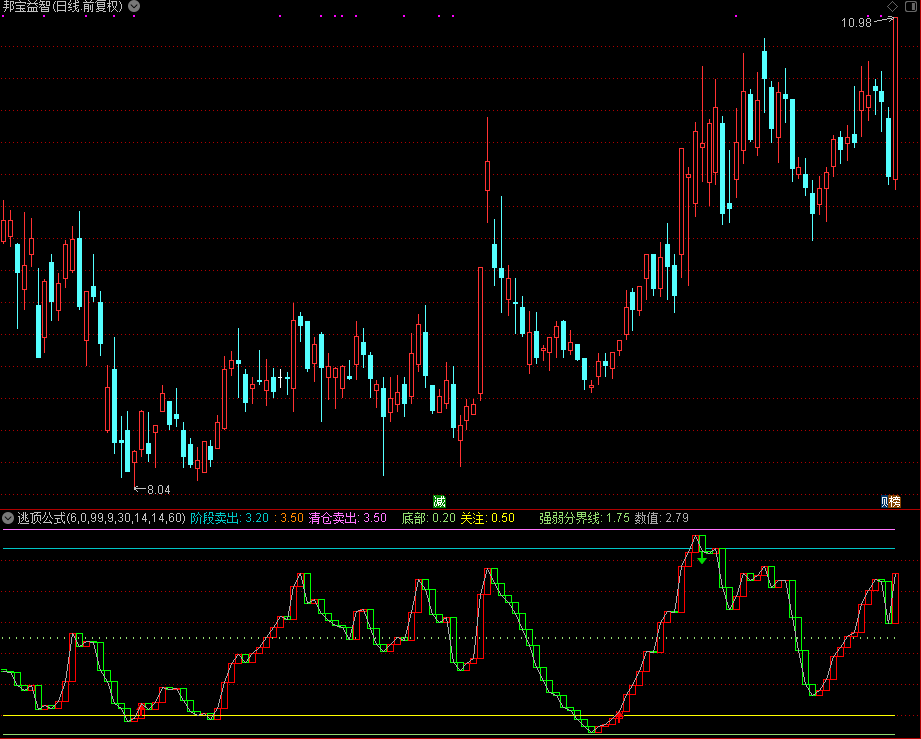Viewport: 921px width, 739px height.
Task: Click the green 减 marker badge
Action: click(x=439, y=502)
